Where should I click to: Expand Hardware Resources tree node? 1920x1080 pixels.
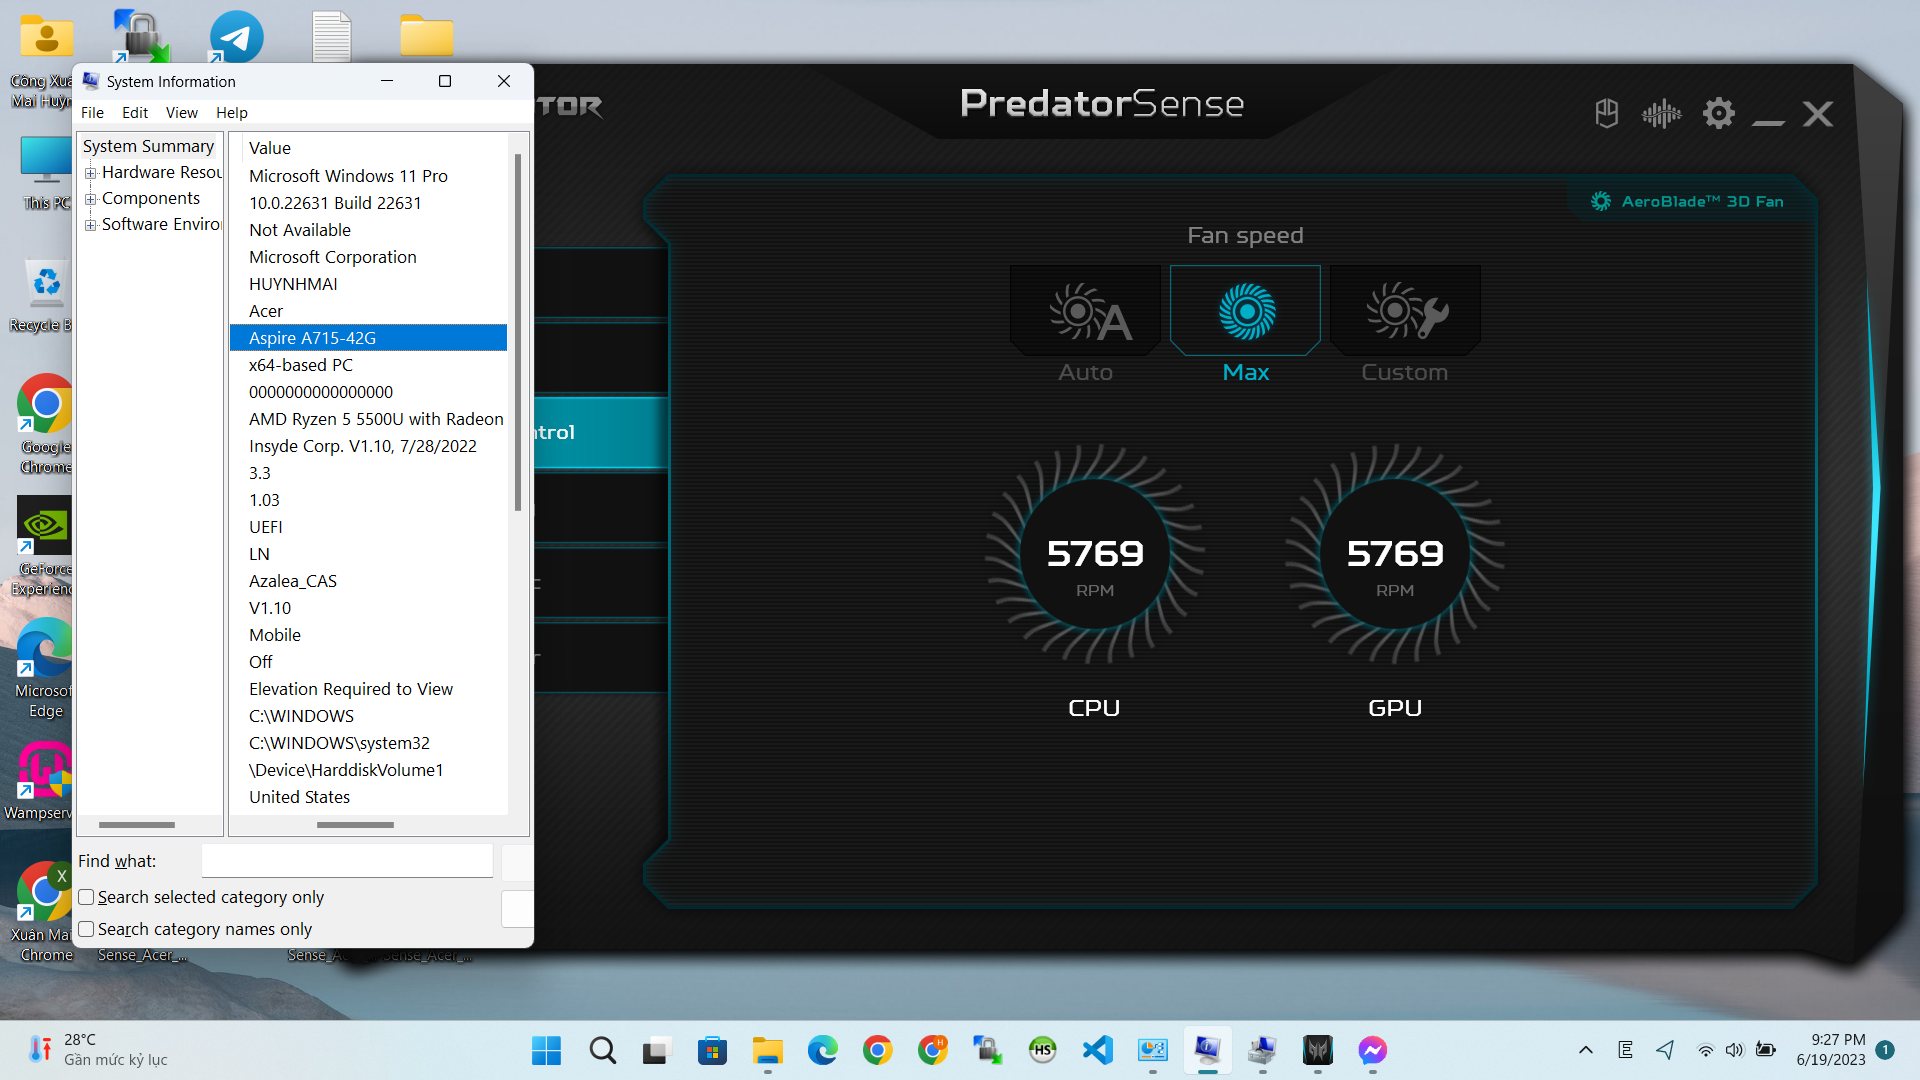pyautogui.click(x=91, y=173)
